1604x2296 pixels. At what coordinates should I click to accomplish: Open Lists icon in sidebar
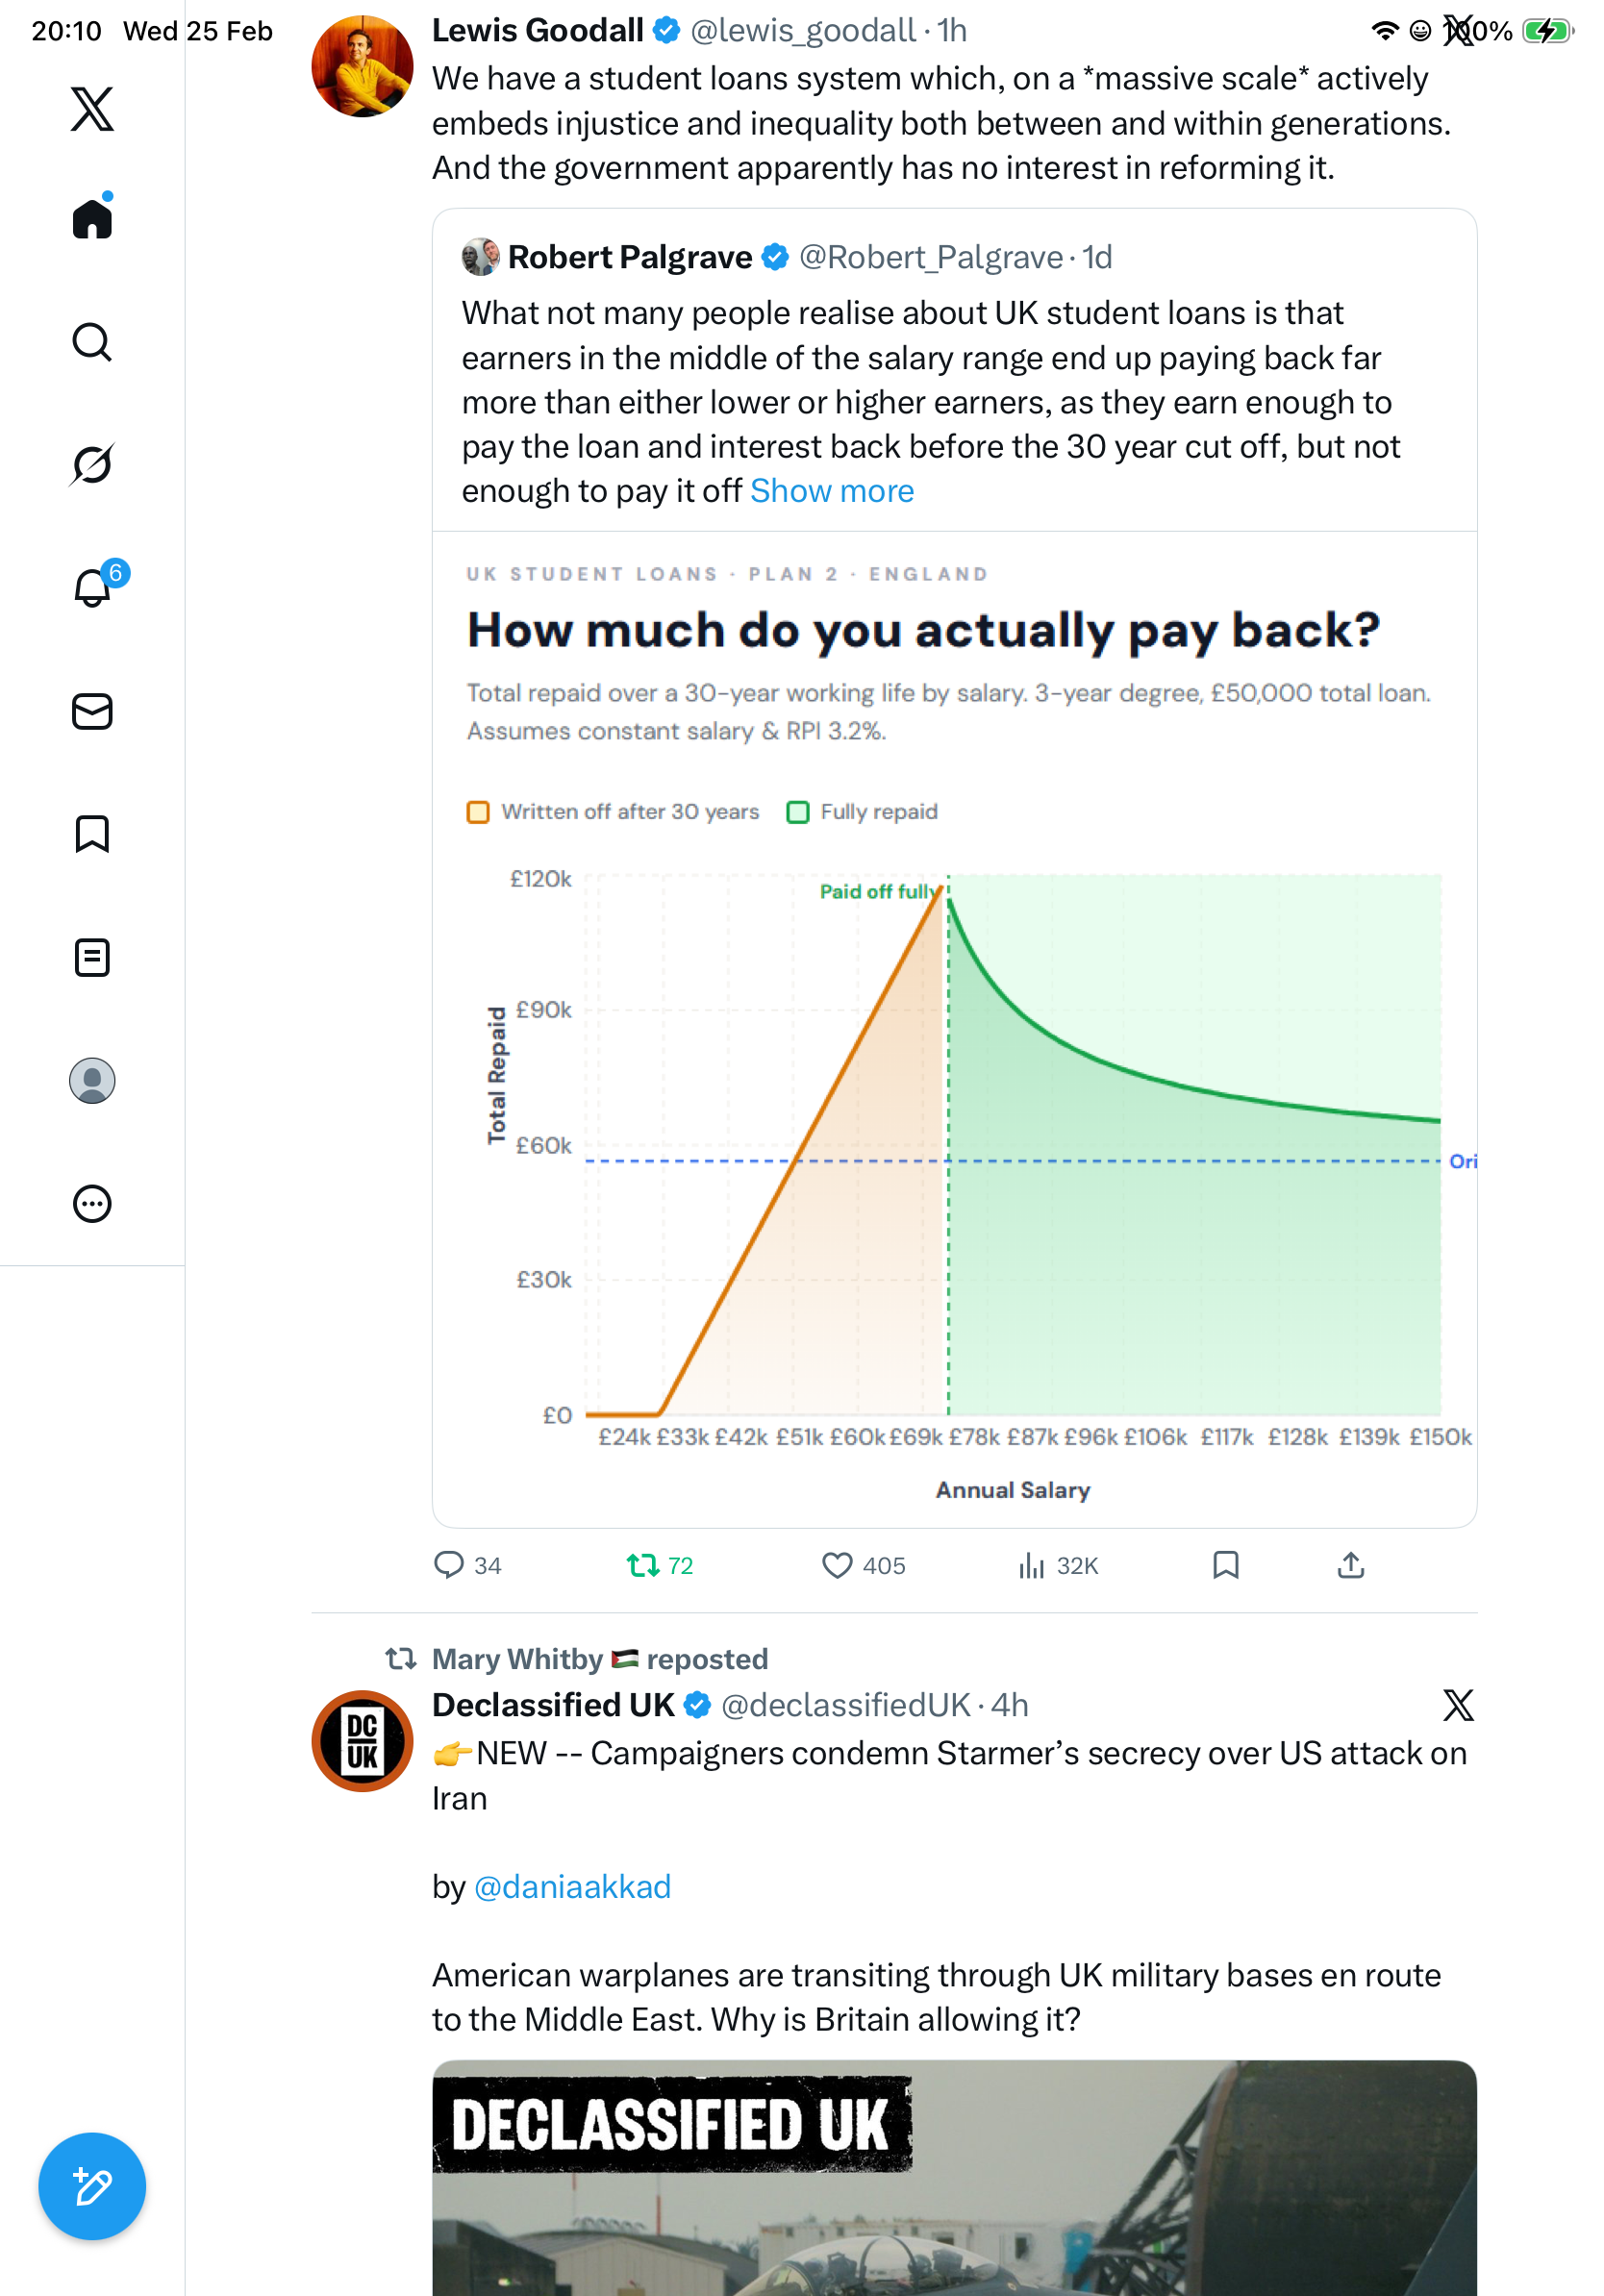pyautogui.click(x=92, y=958)
